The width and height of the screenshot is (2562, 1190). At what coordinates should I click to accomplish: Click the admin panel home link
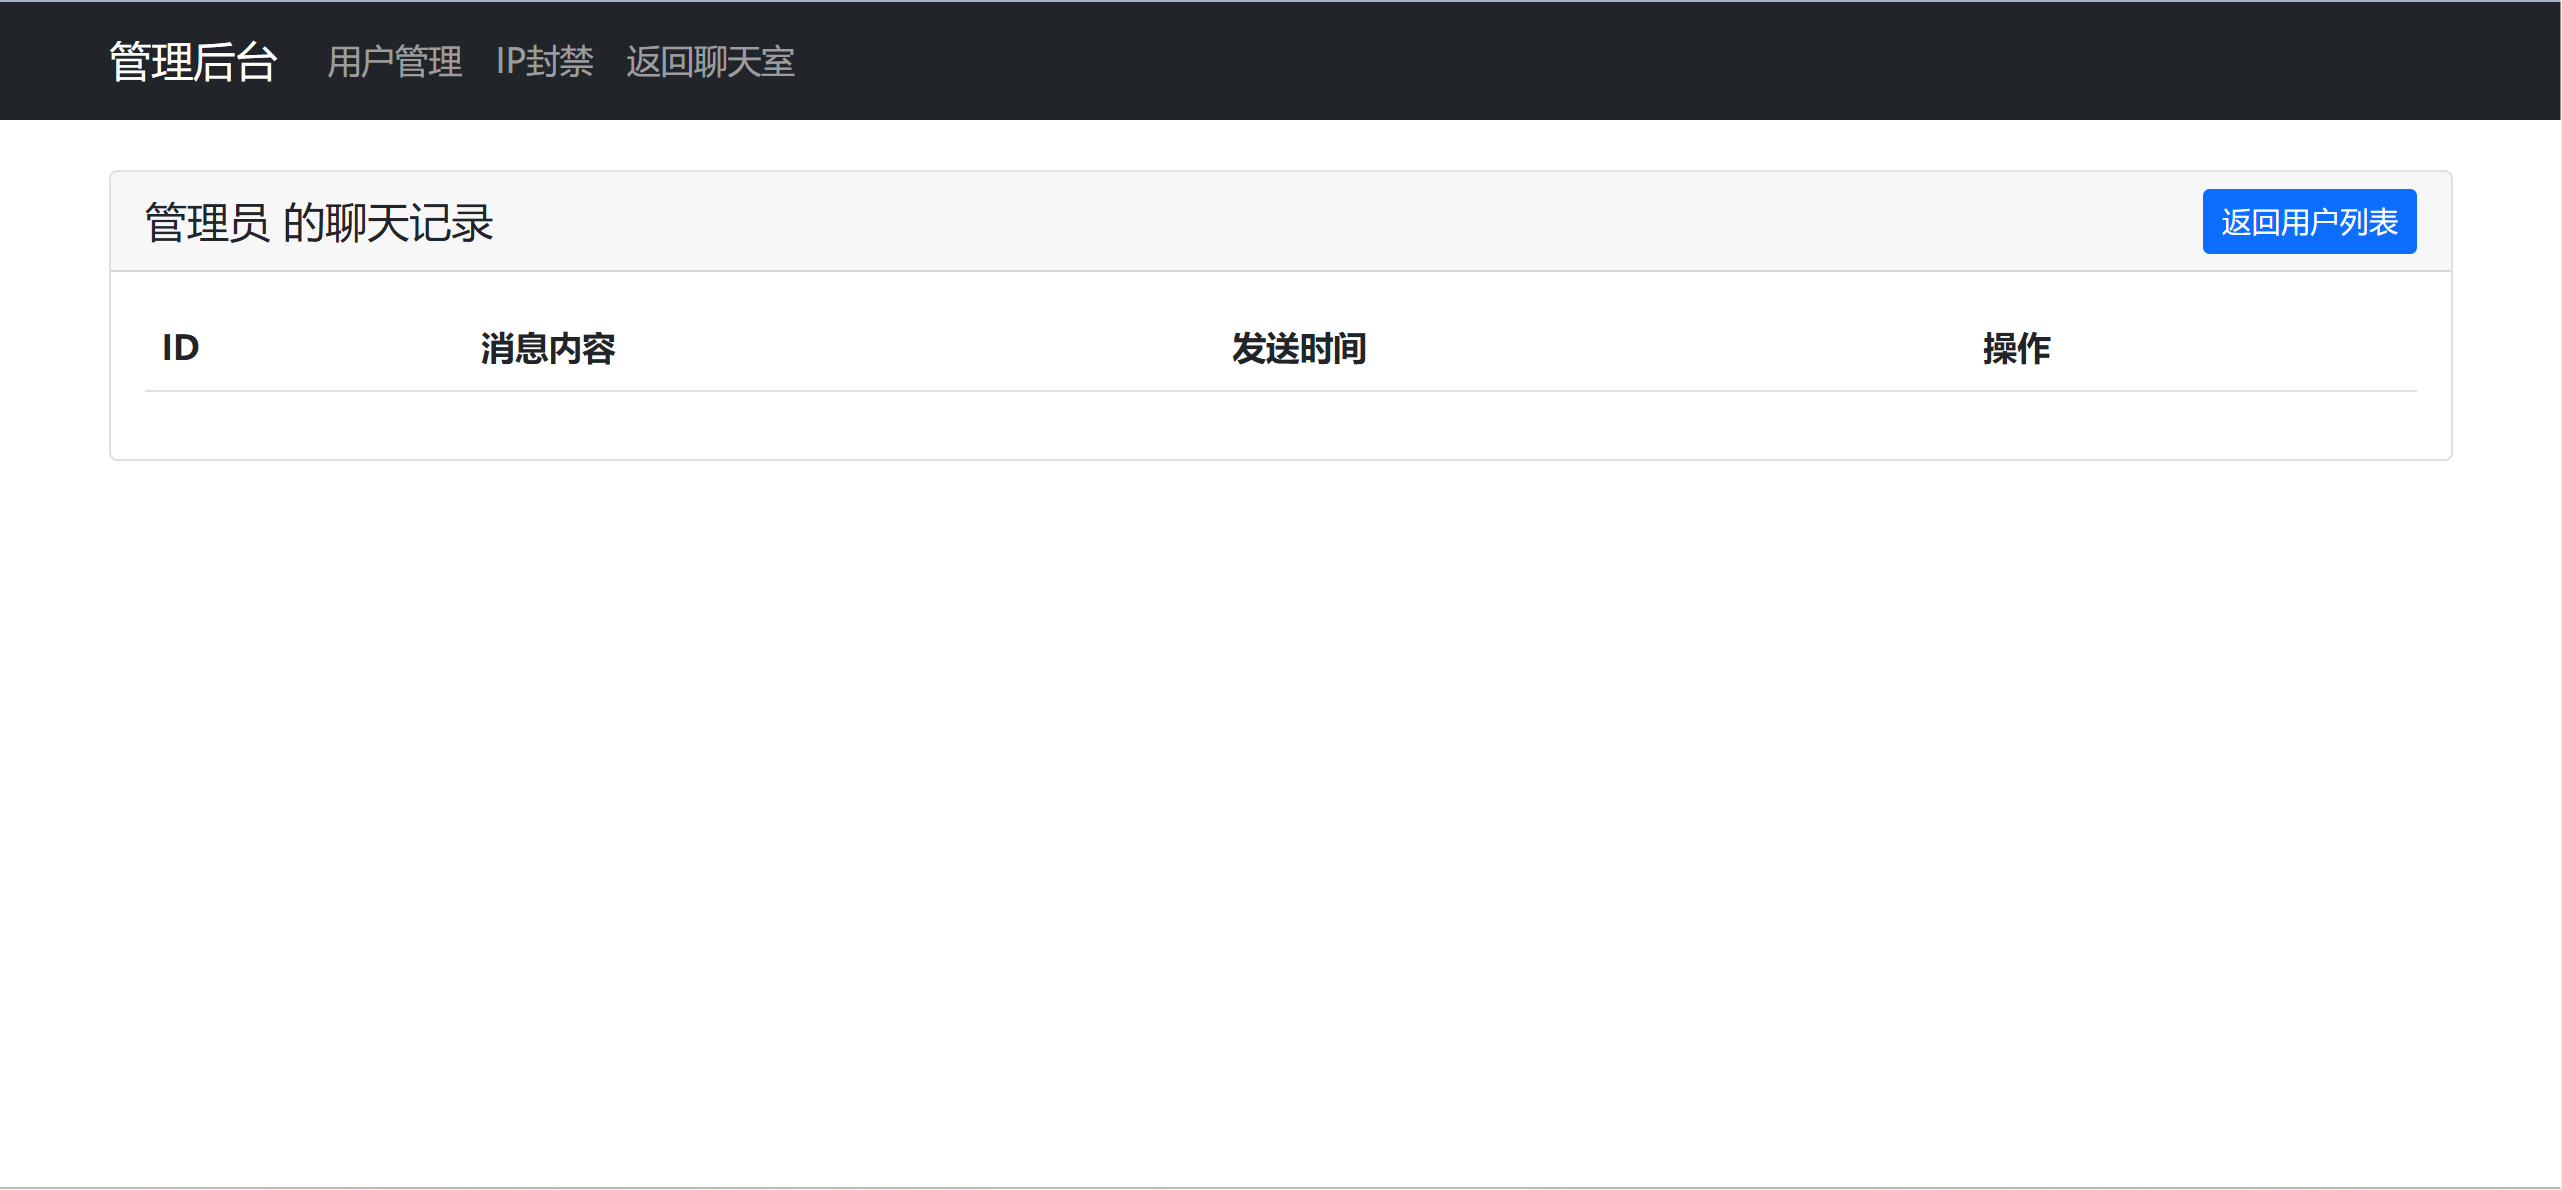193,61
